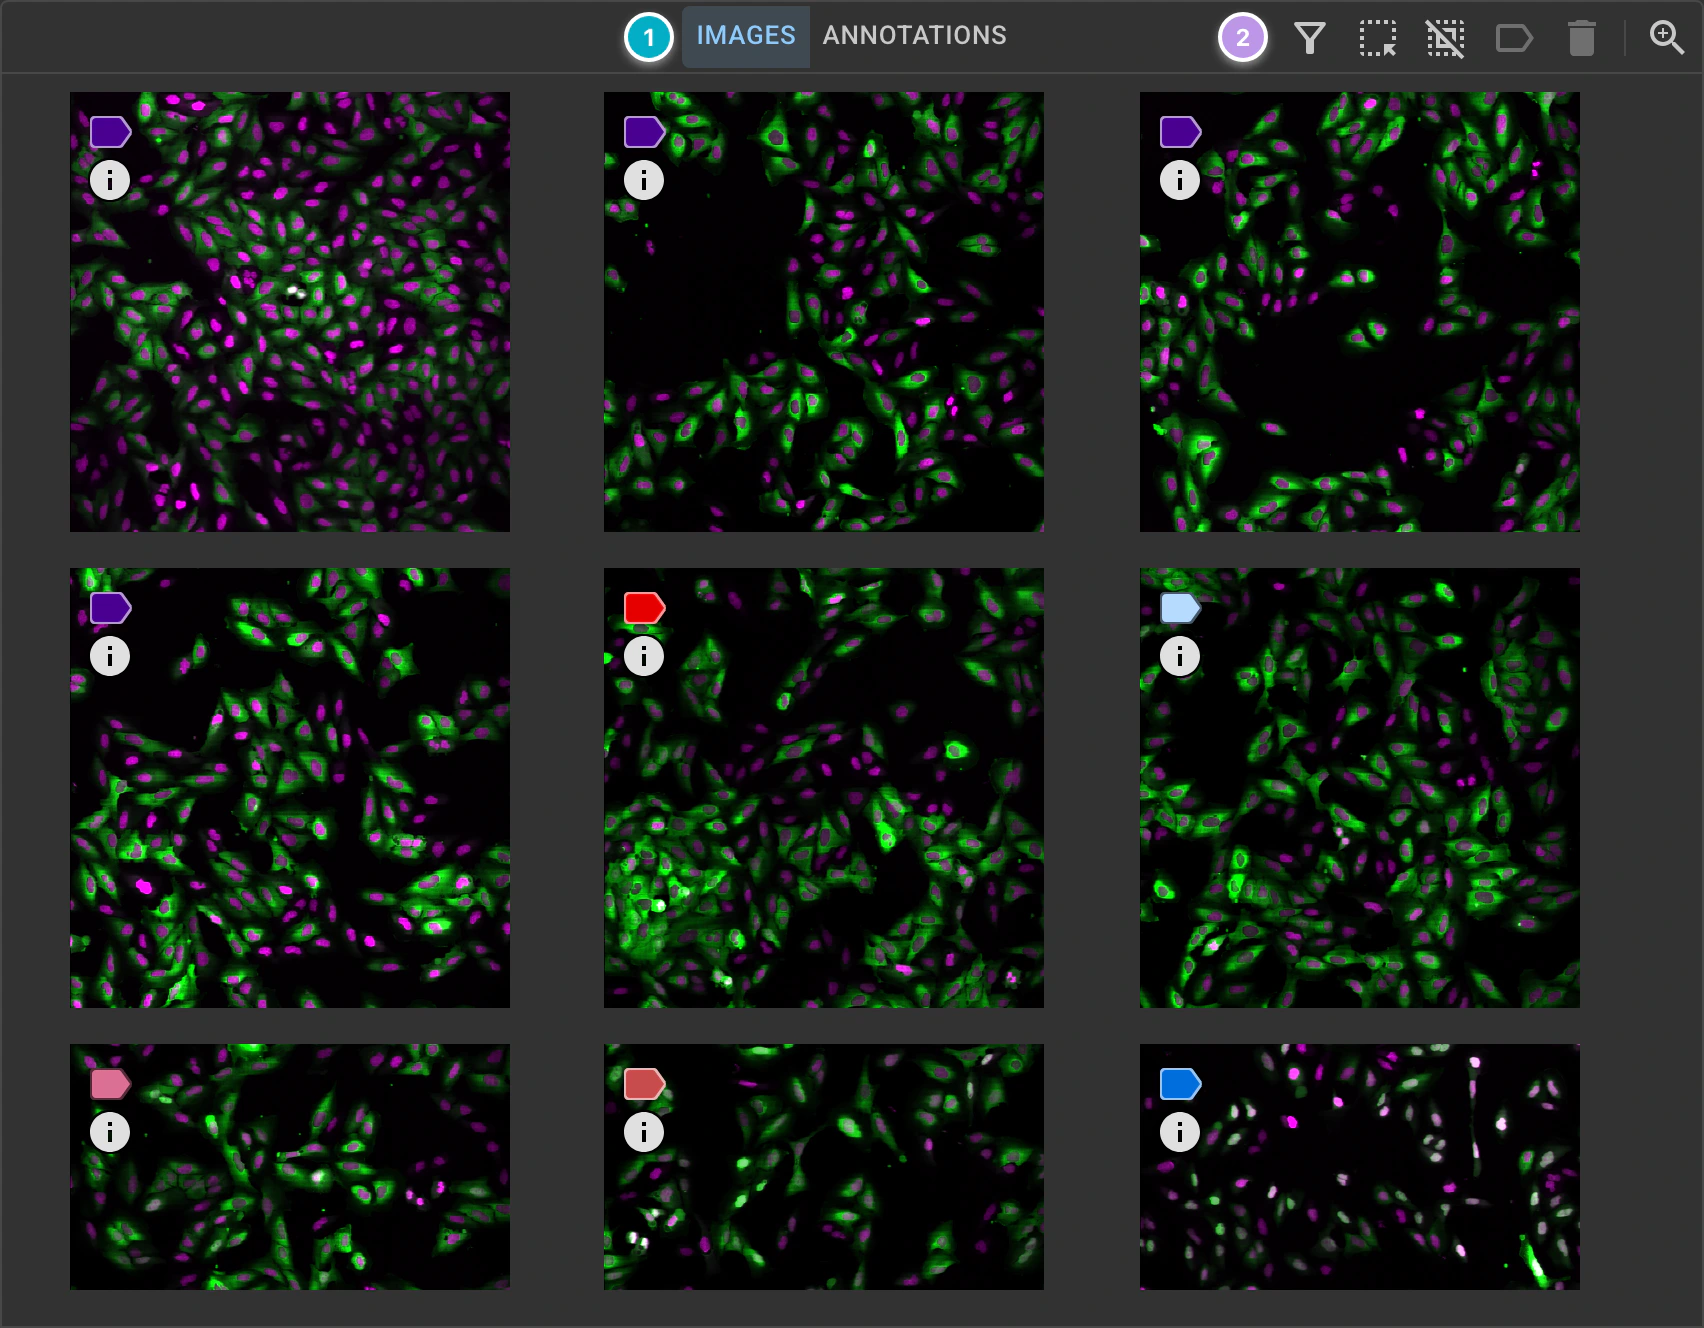Select the red-tagged cell image thumbnail
Viewport: 1704px width, 1328px height.
point(824,788)
